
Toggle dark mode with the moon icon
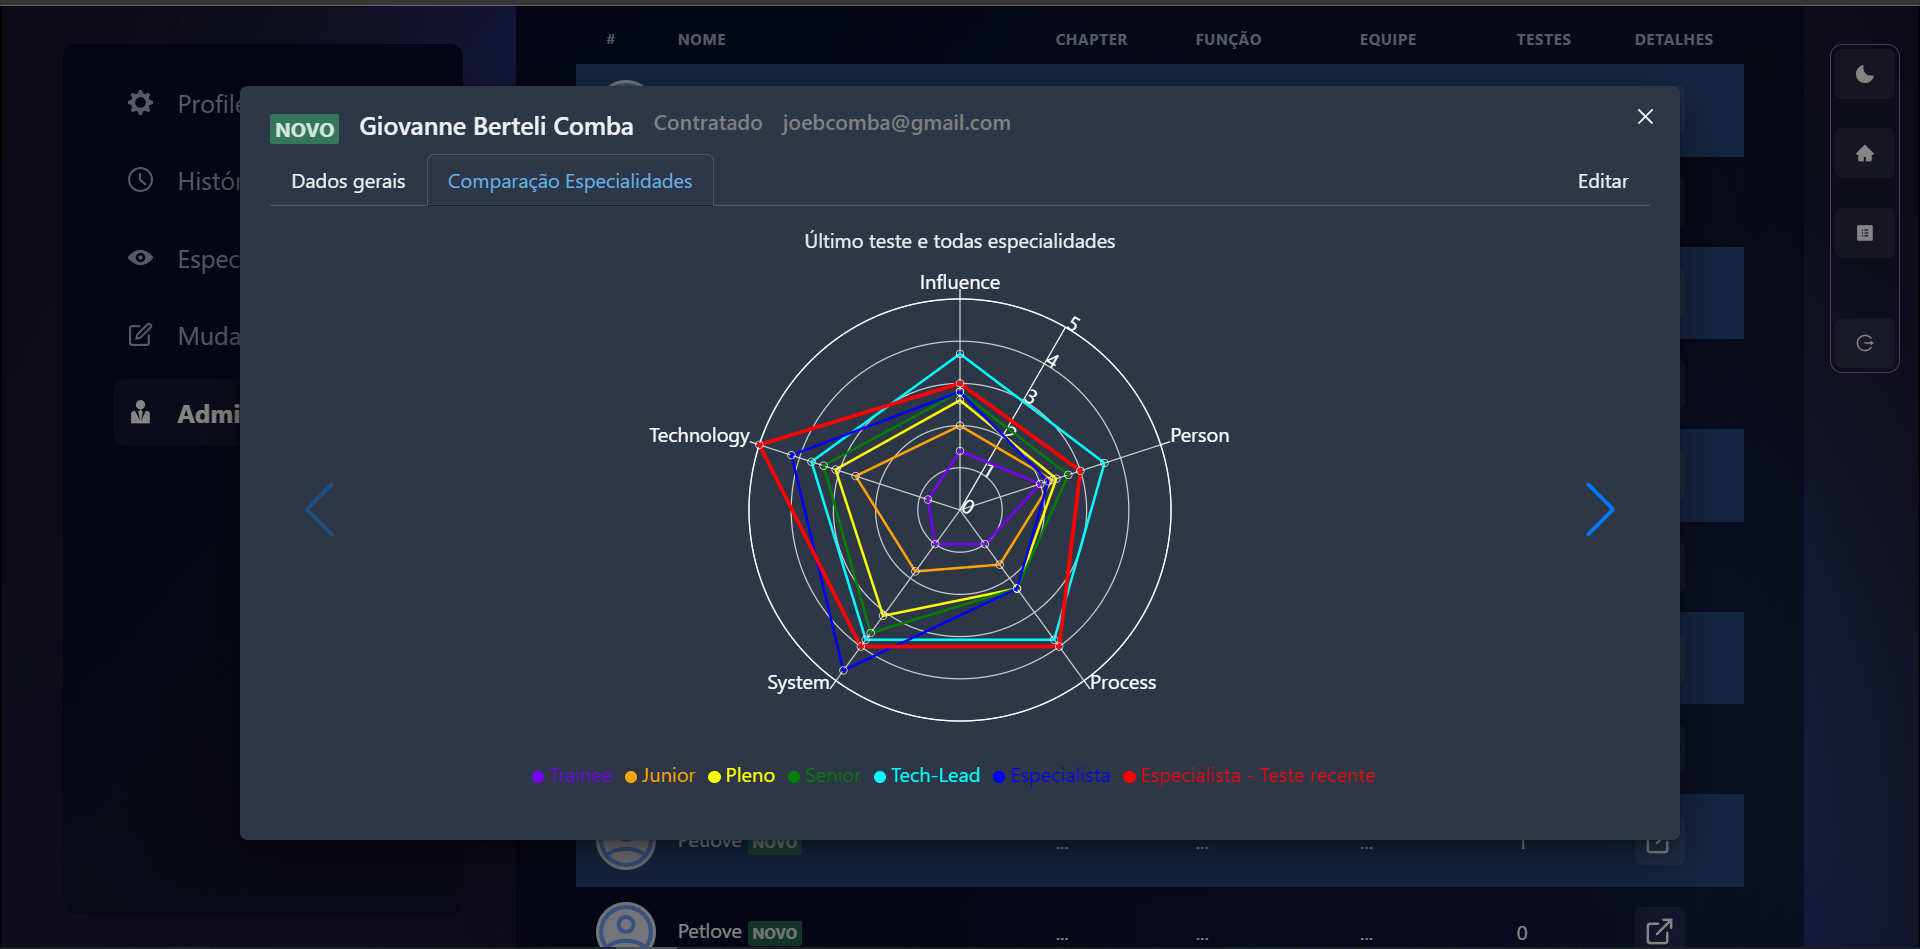1864,75
